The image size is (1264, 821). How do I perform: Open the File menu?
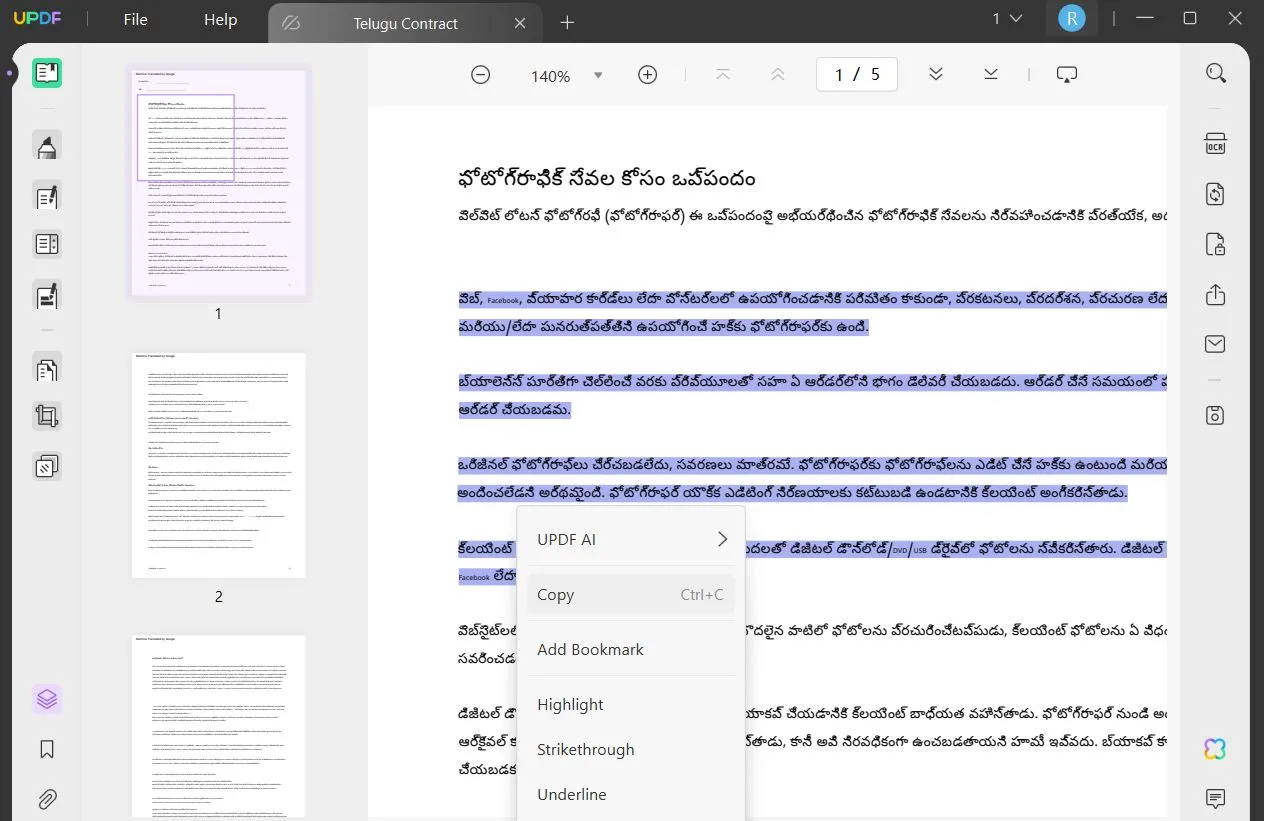134,18
